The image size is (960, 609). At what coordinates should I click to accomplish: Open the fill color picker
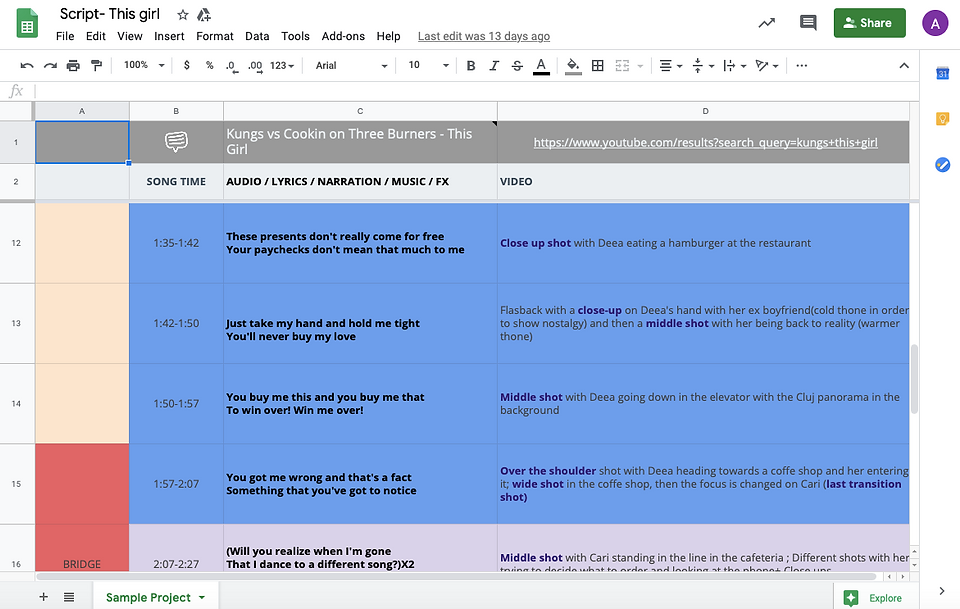tap(573, 66)
